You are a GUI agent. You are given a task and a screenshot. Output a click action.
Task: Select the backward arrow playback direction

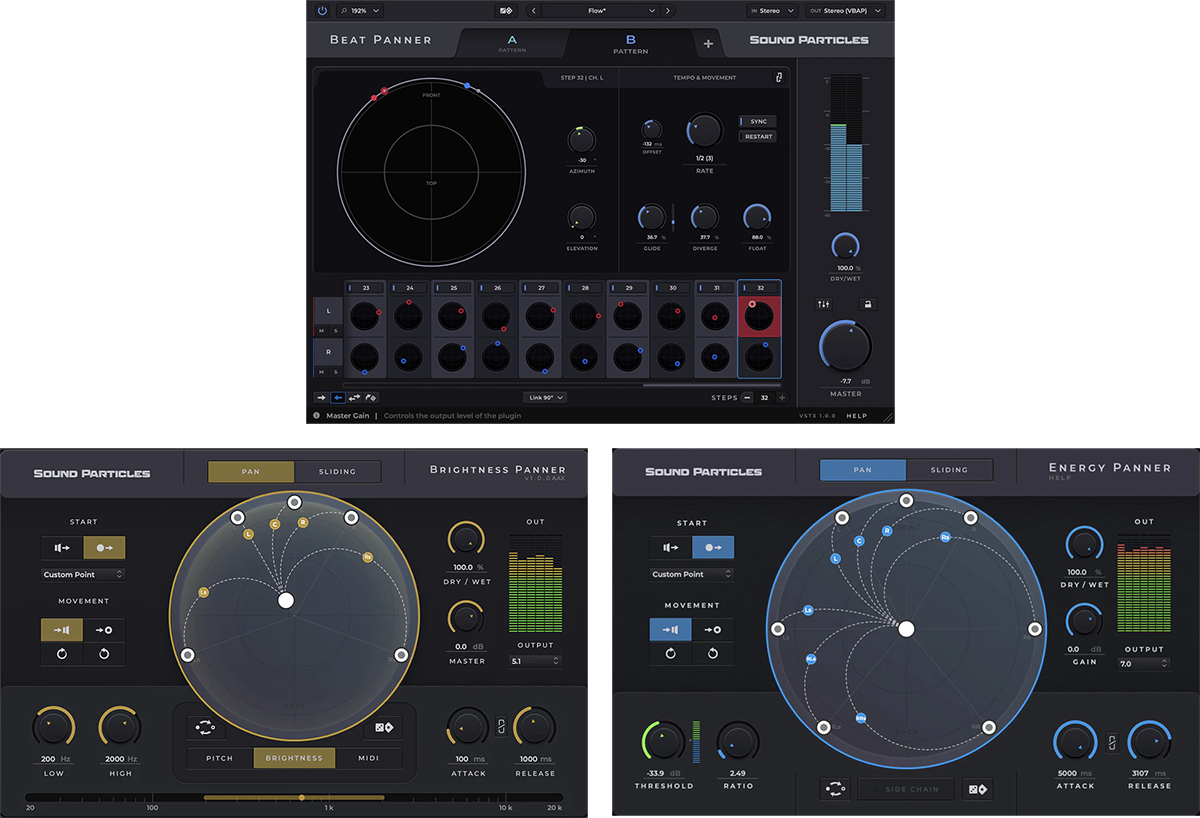click(338, 397)
